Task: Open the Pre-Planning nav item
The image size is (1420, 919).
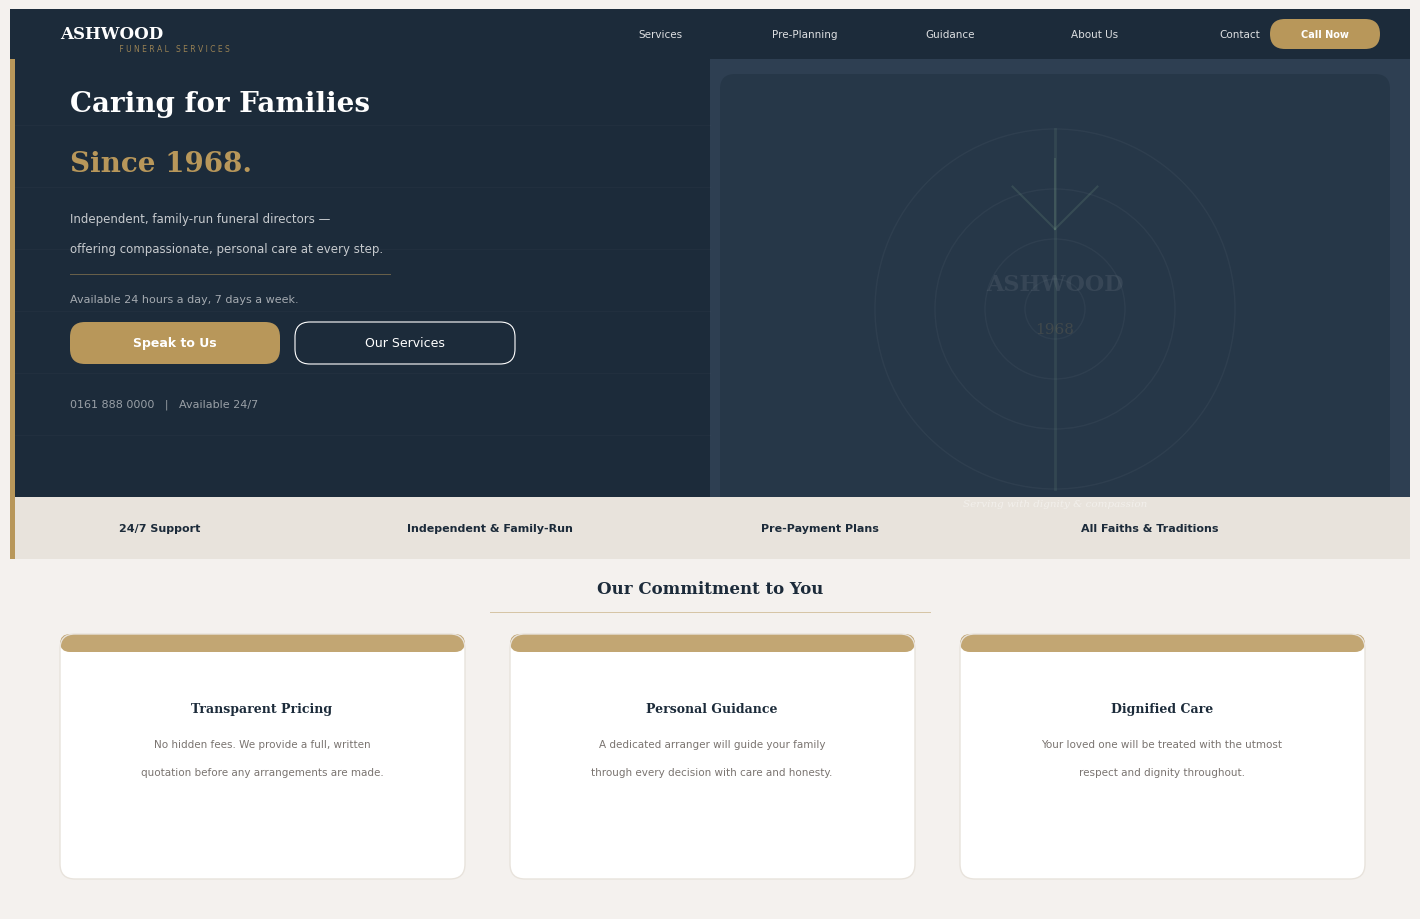Action: (804, 35)
